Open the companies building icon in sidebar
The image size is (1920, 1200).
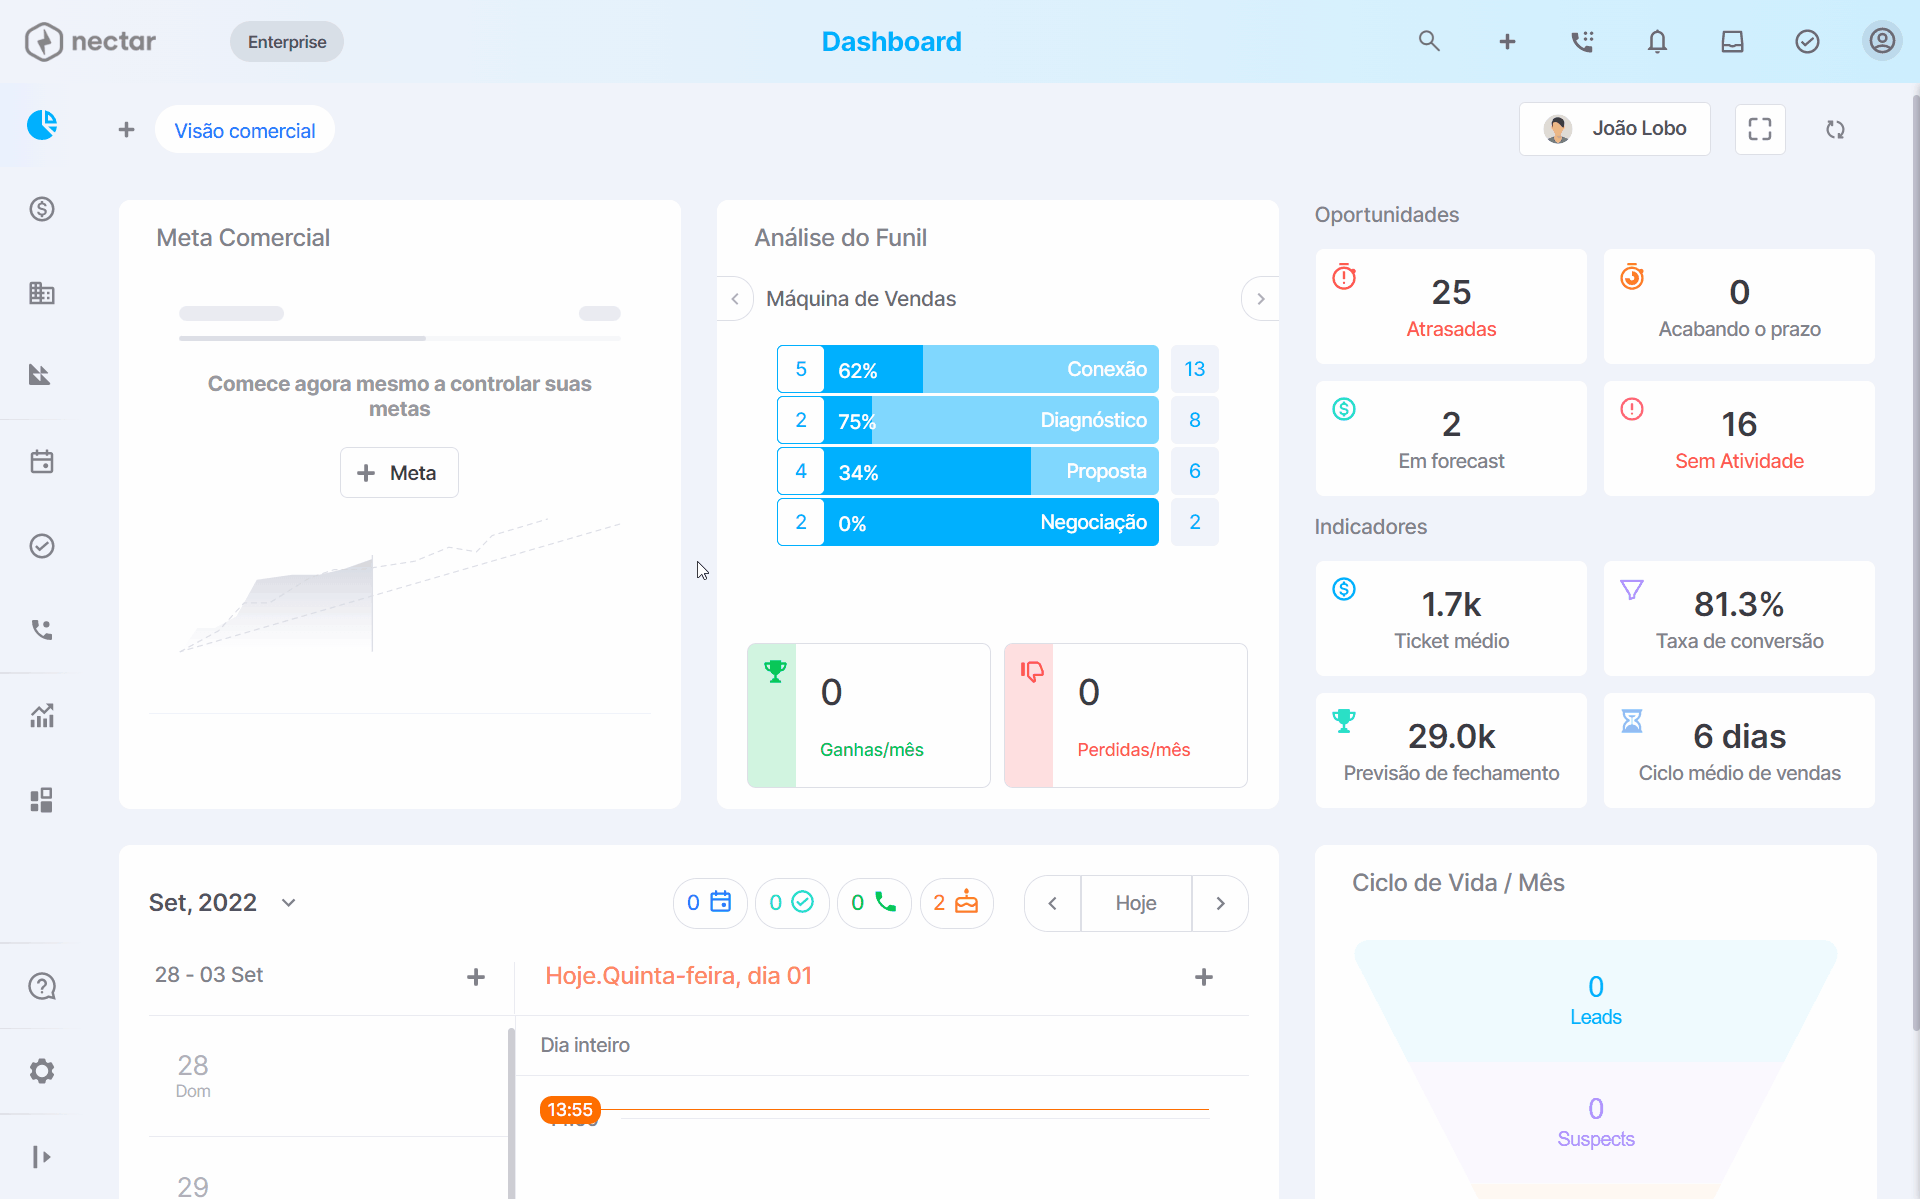[42, 293]
